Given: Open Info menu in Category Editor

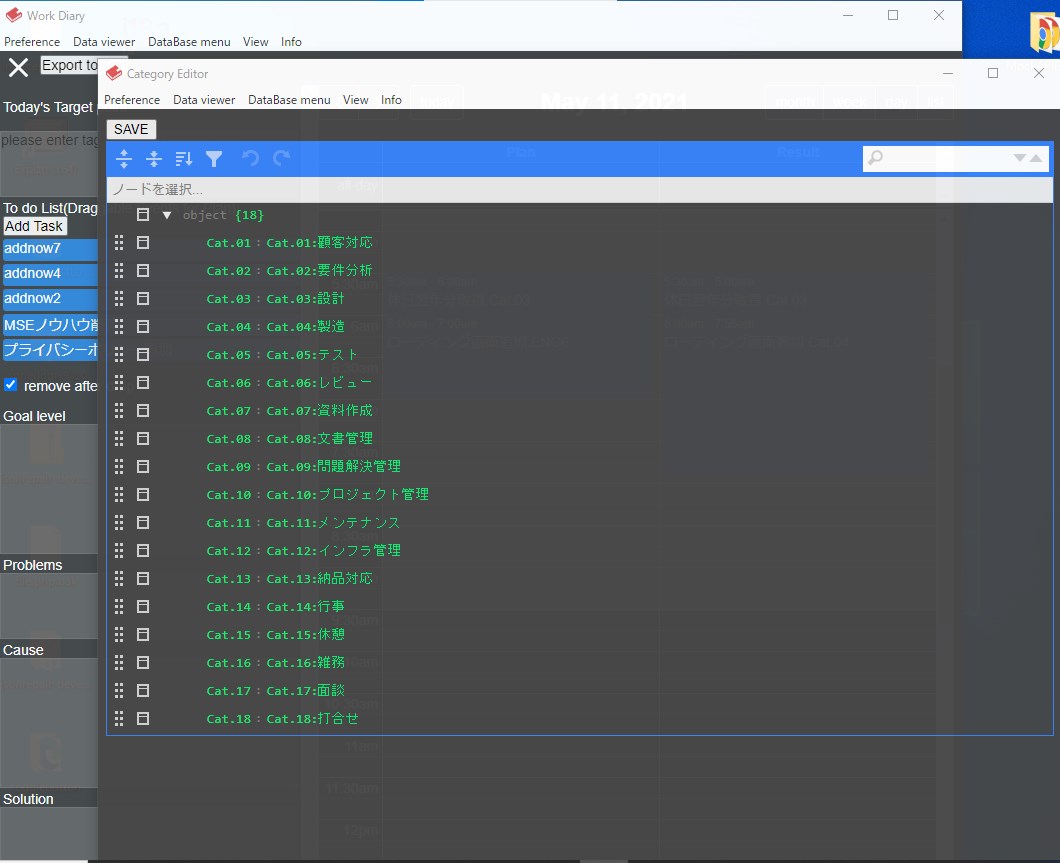Looking at the screenshot, I should click(x=391, y=99).
